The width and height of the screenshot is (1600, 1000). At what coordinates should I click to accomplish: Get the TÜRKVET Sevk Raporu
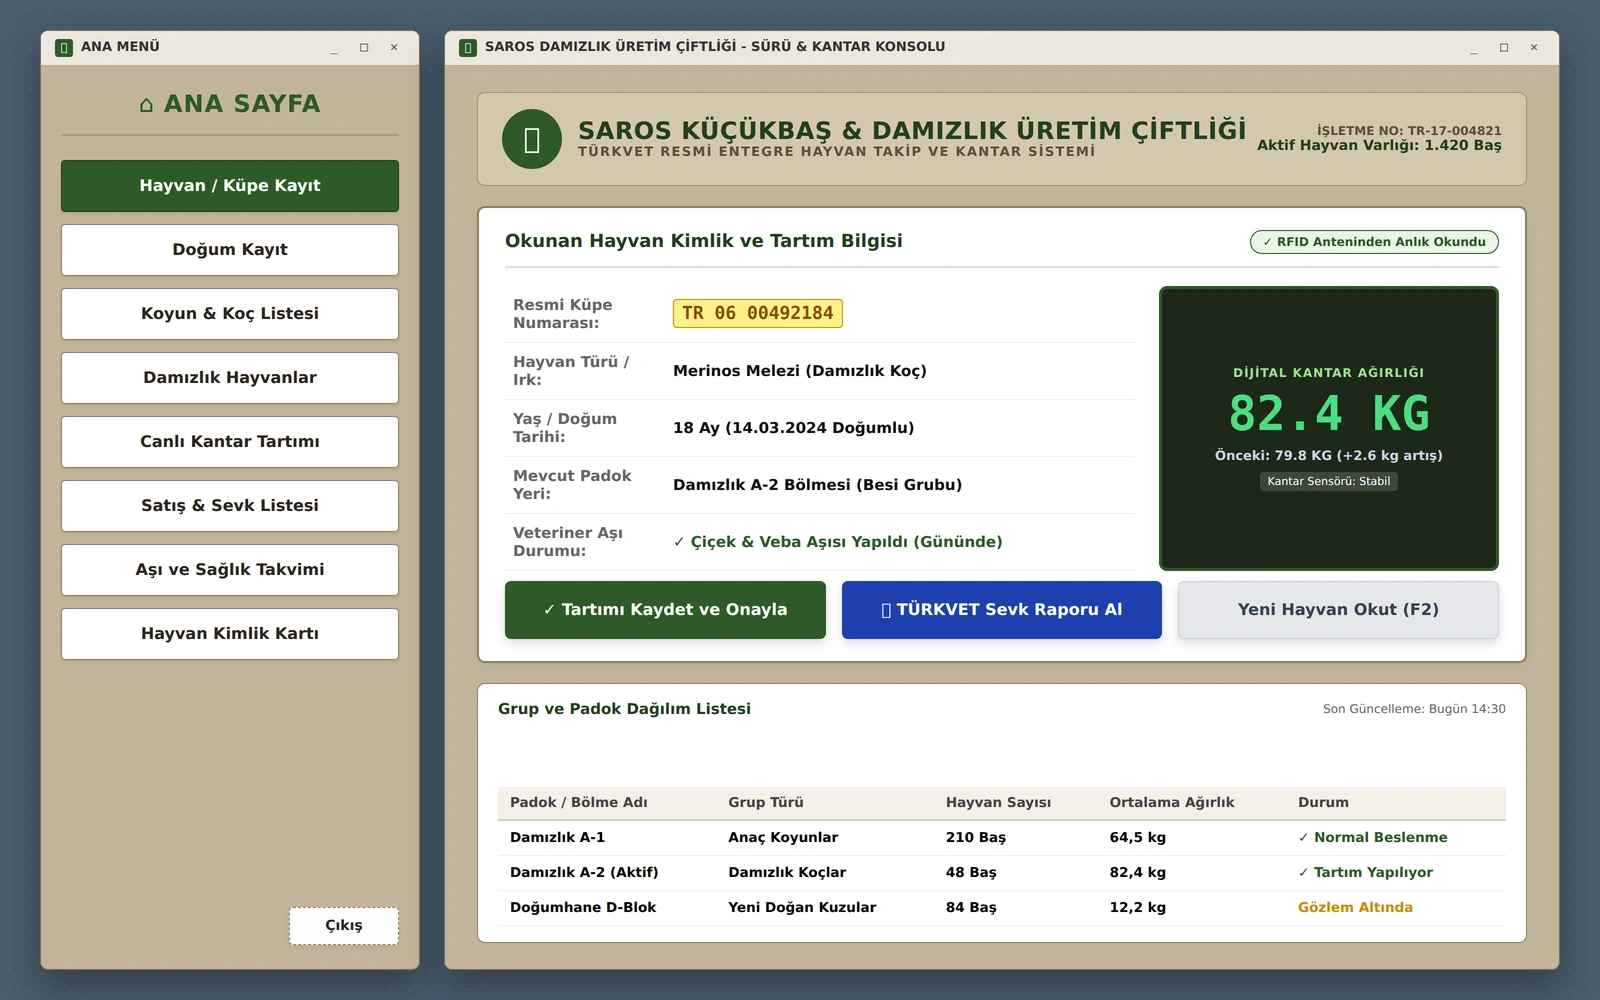click(1002, 610)
